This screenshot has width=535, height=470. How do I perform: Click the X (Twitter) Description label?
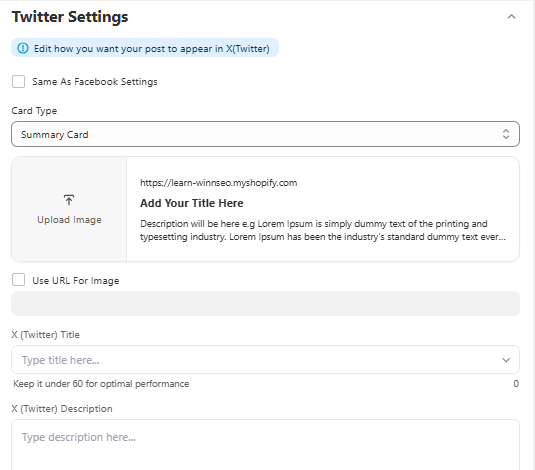[x=62, y=409]
